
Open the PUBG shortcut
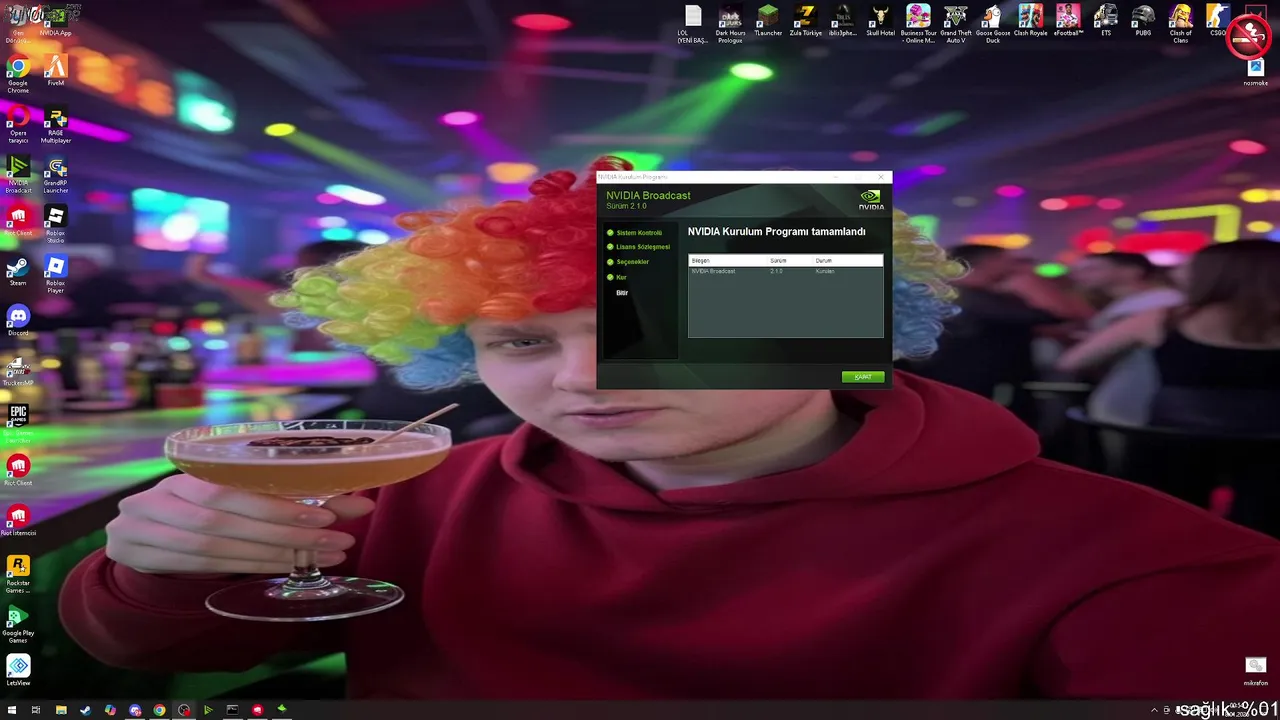pos(1143,21)
